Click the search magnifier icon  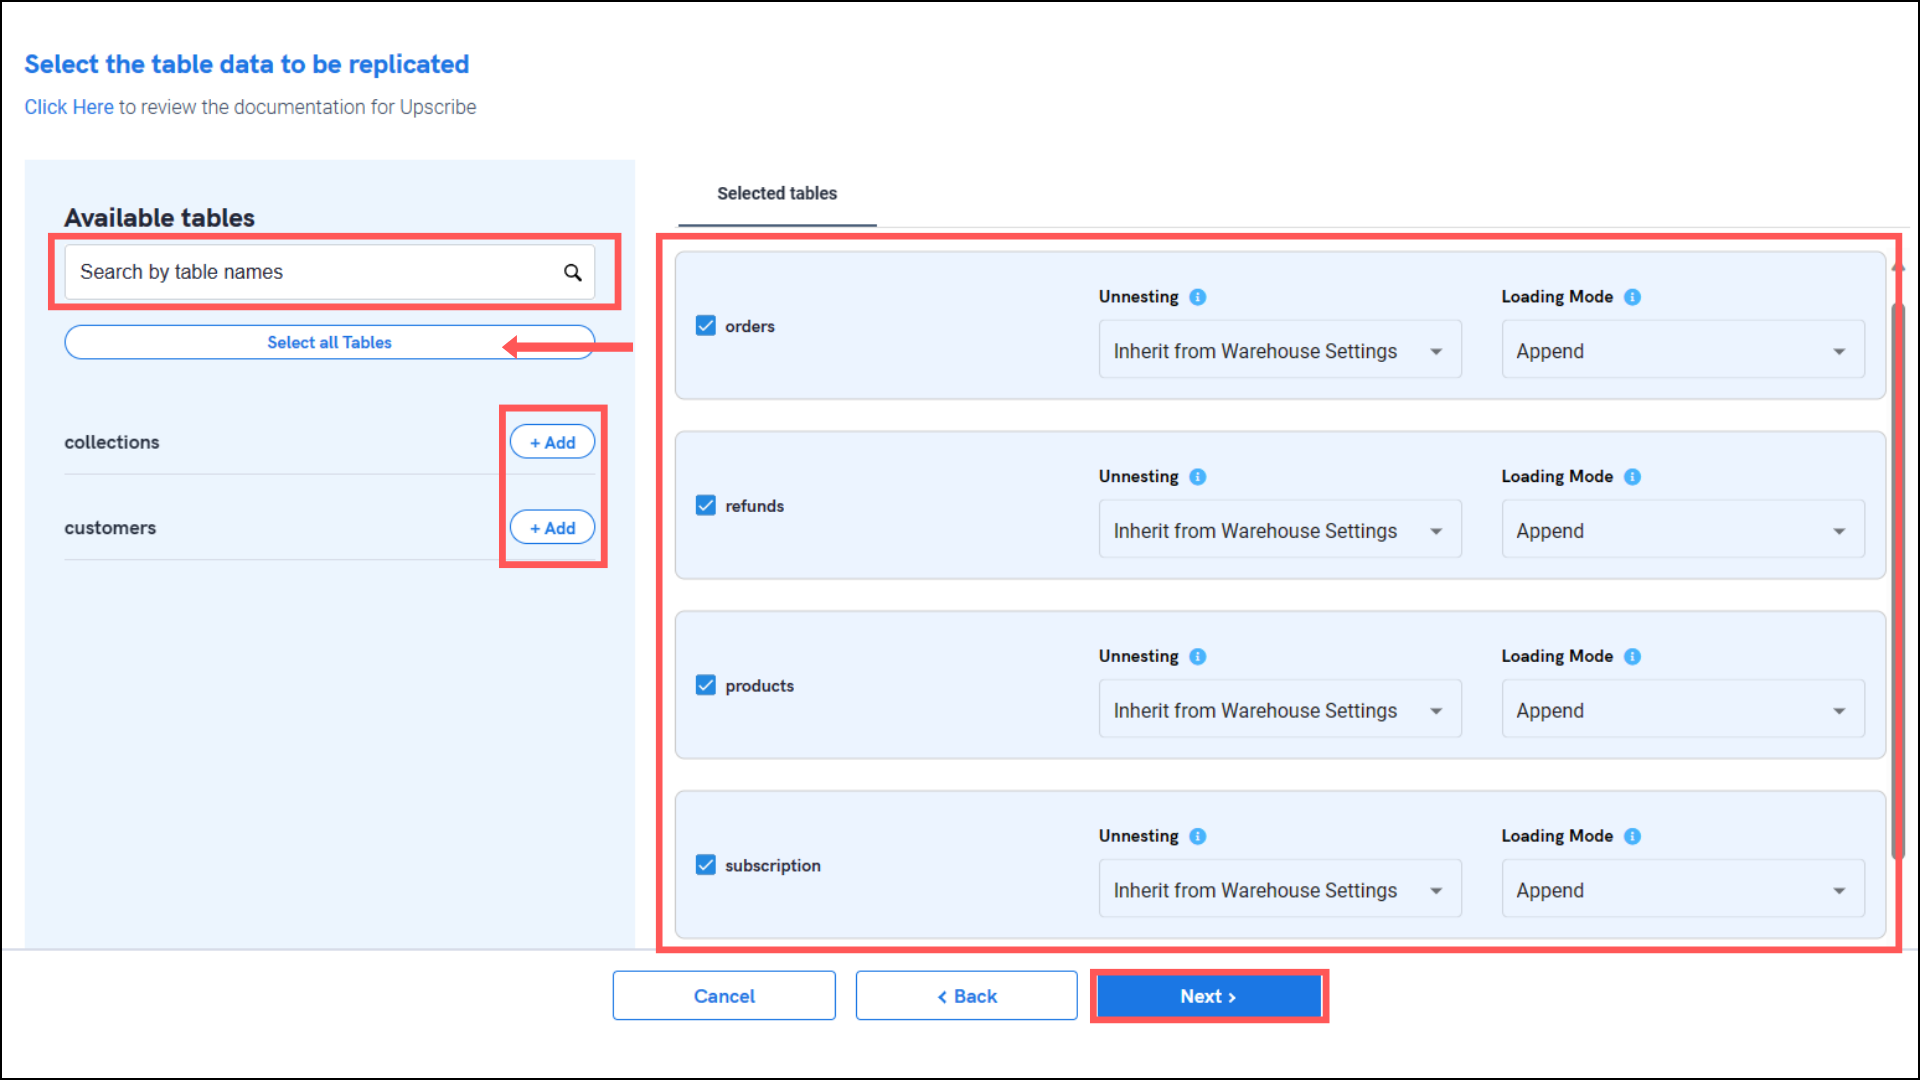pos(572,272)
